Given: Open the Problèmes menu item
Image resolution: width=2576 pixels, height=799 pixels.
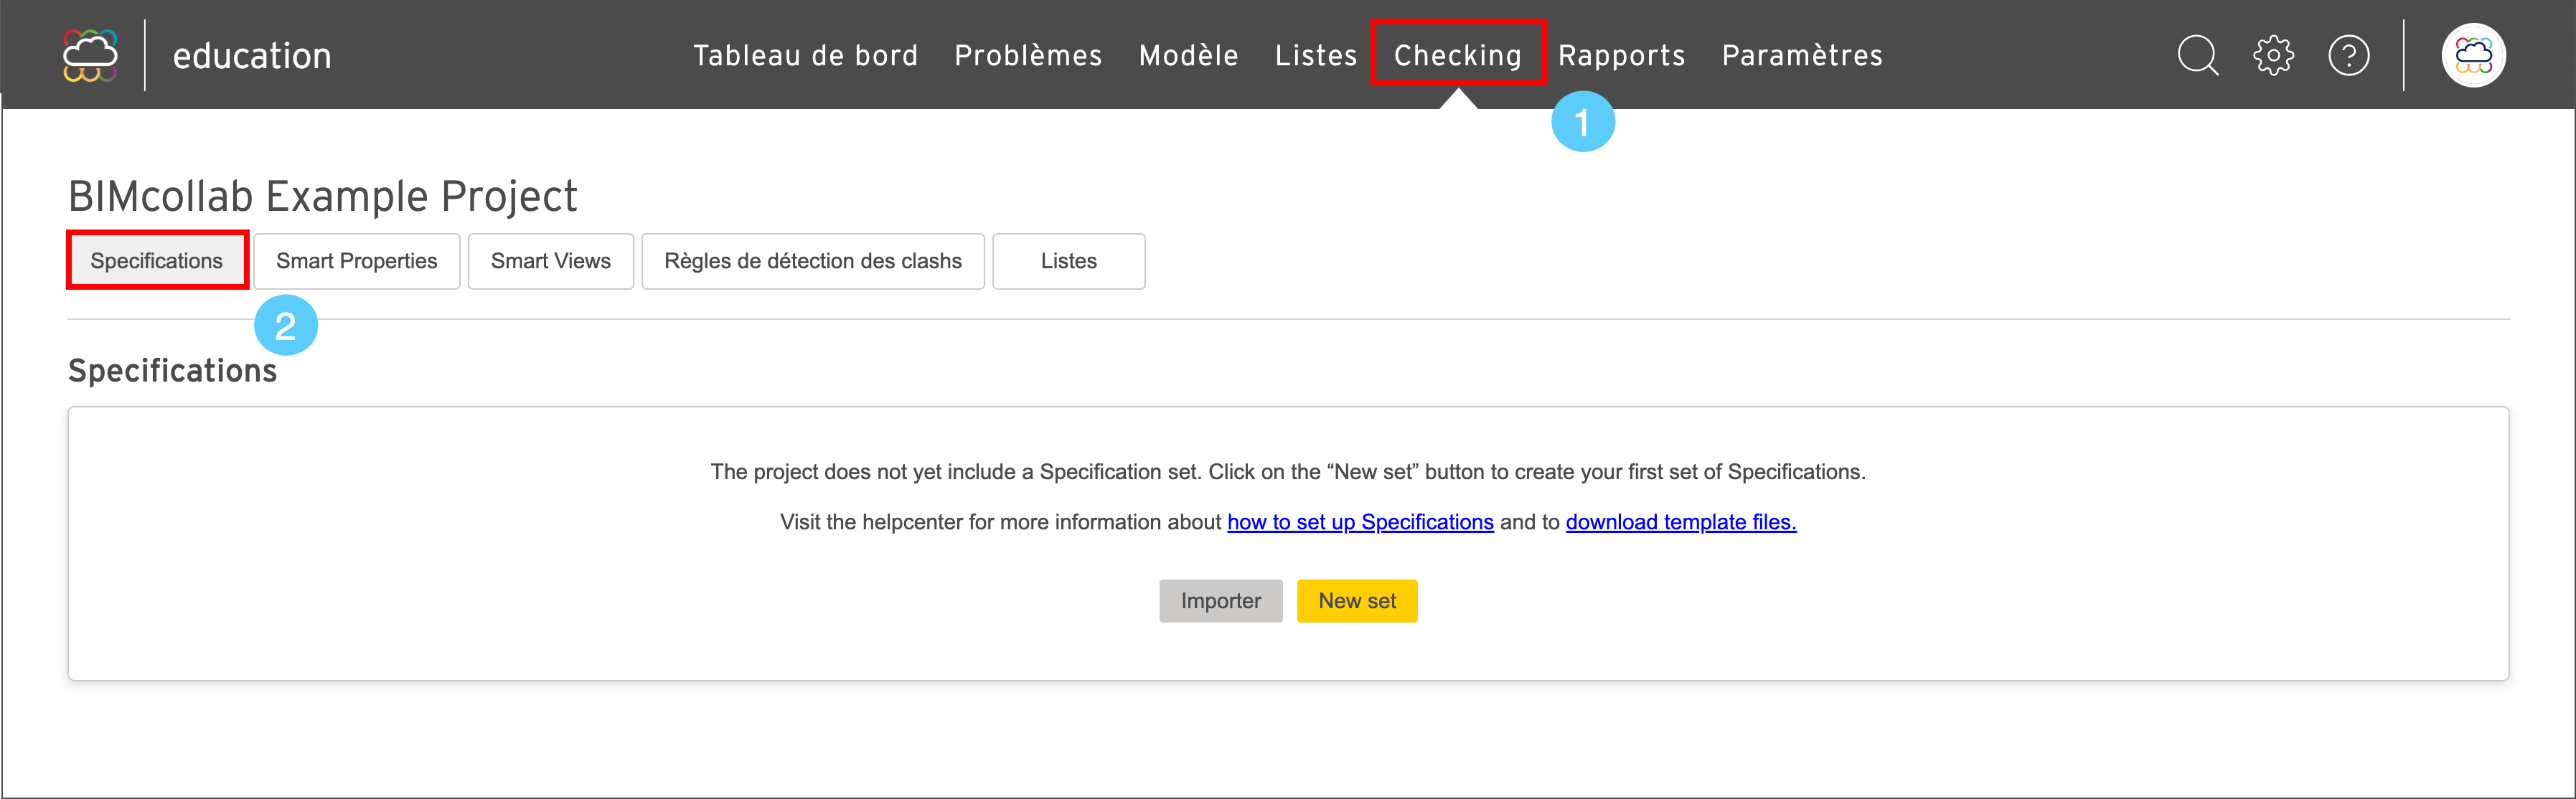Looking at the screenshot, I should click(x=1028, y=55).
